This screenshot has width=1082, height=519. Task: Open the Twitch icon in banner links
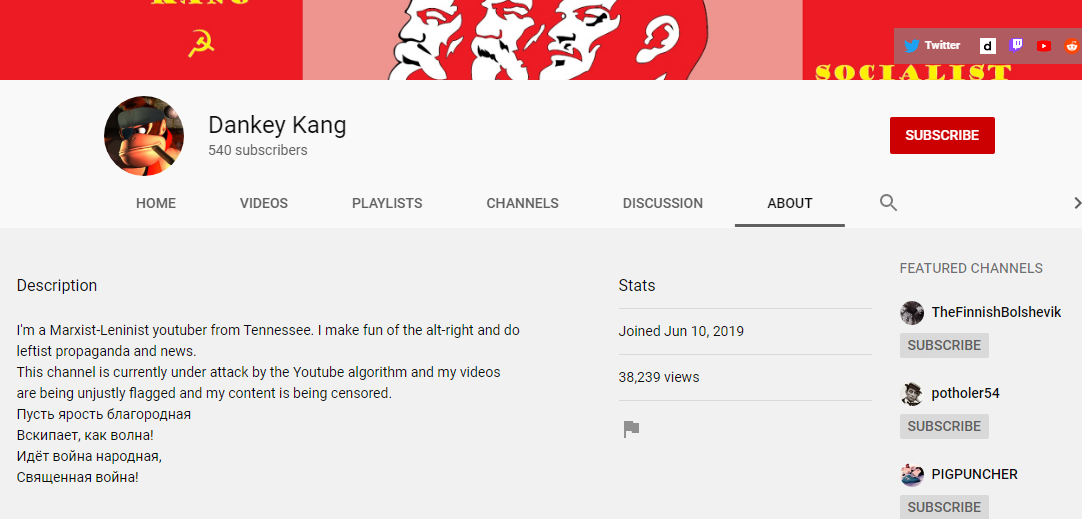[x=1016, y=46]
